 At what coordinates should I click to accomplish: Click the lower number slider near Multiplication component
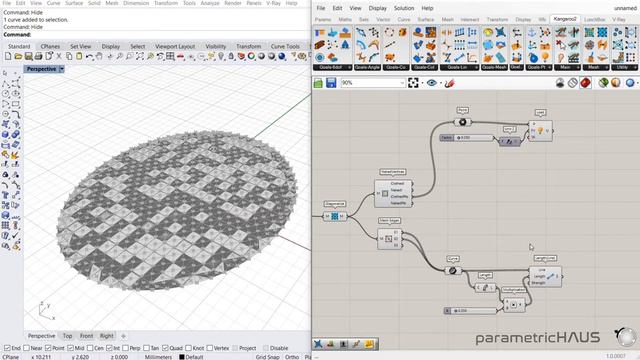point(470,311)
